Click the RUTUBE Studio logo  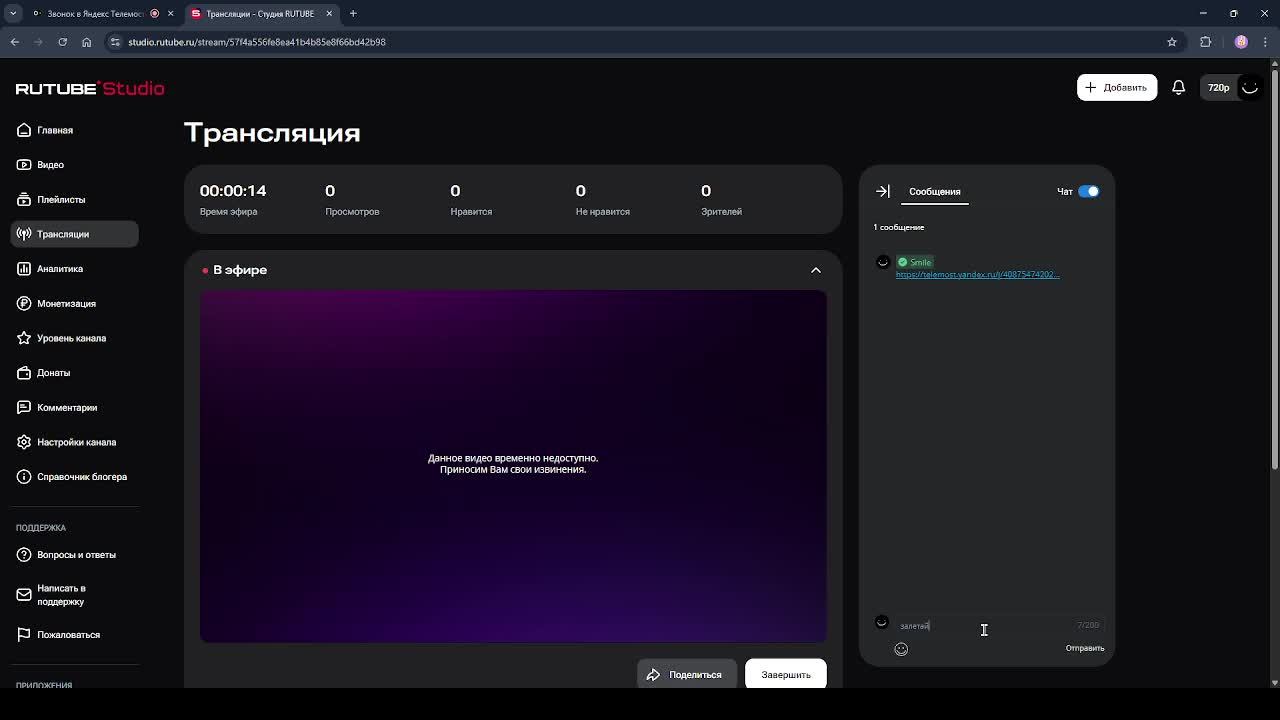click(x=90, y=88)
